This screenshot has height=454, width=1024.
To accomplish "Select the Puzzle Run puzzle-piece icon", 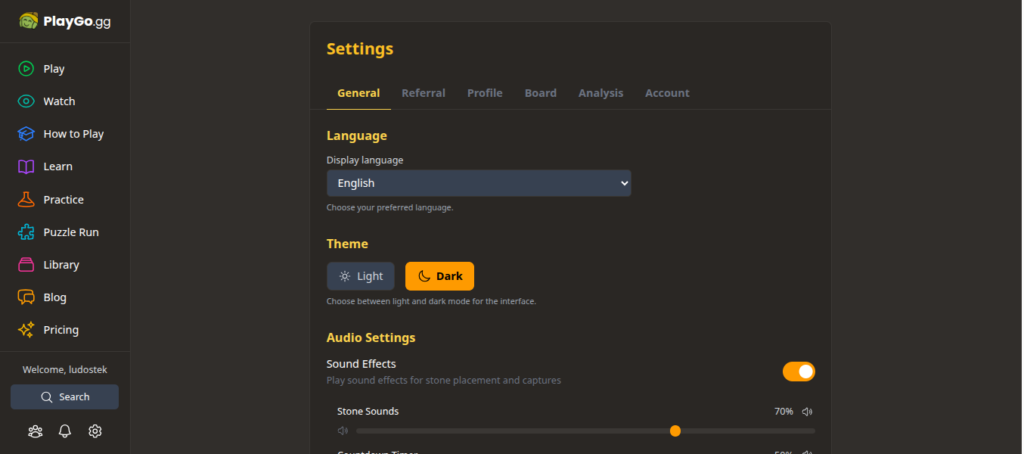I will [27, 232].
